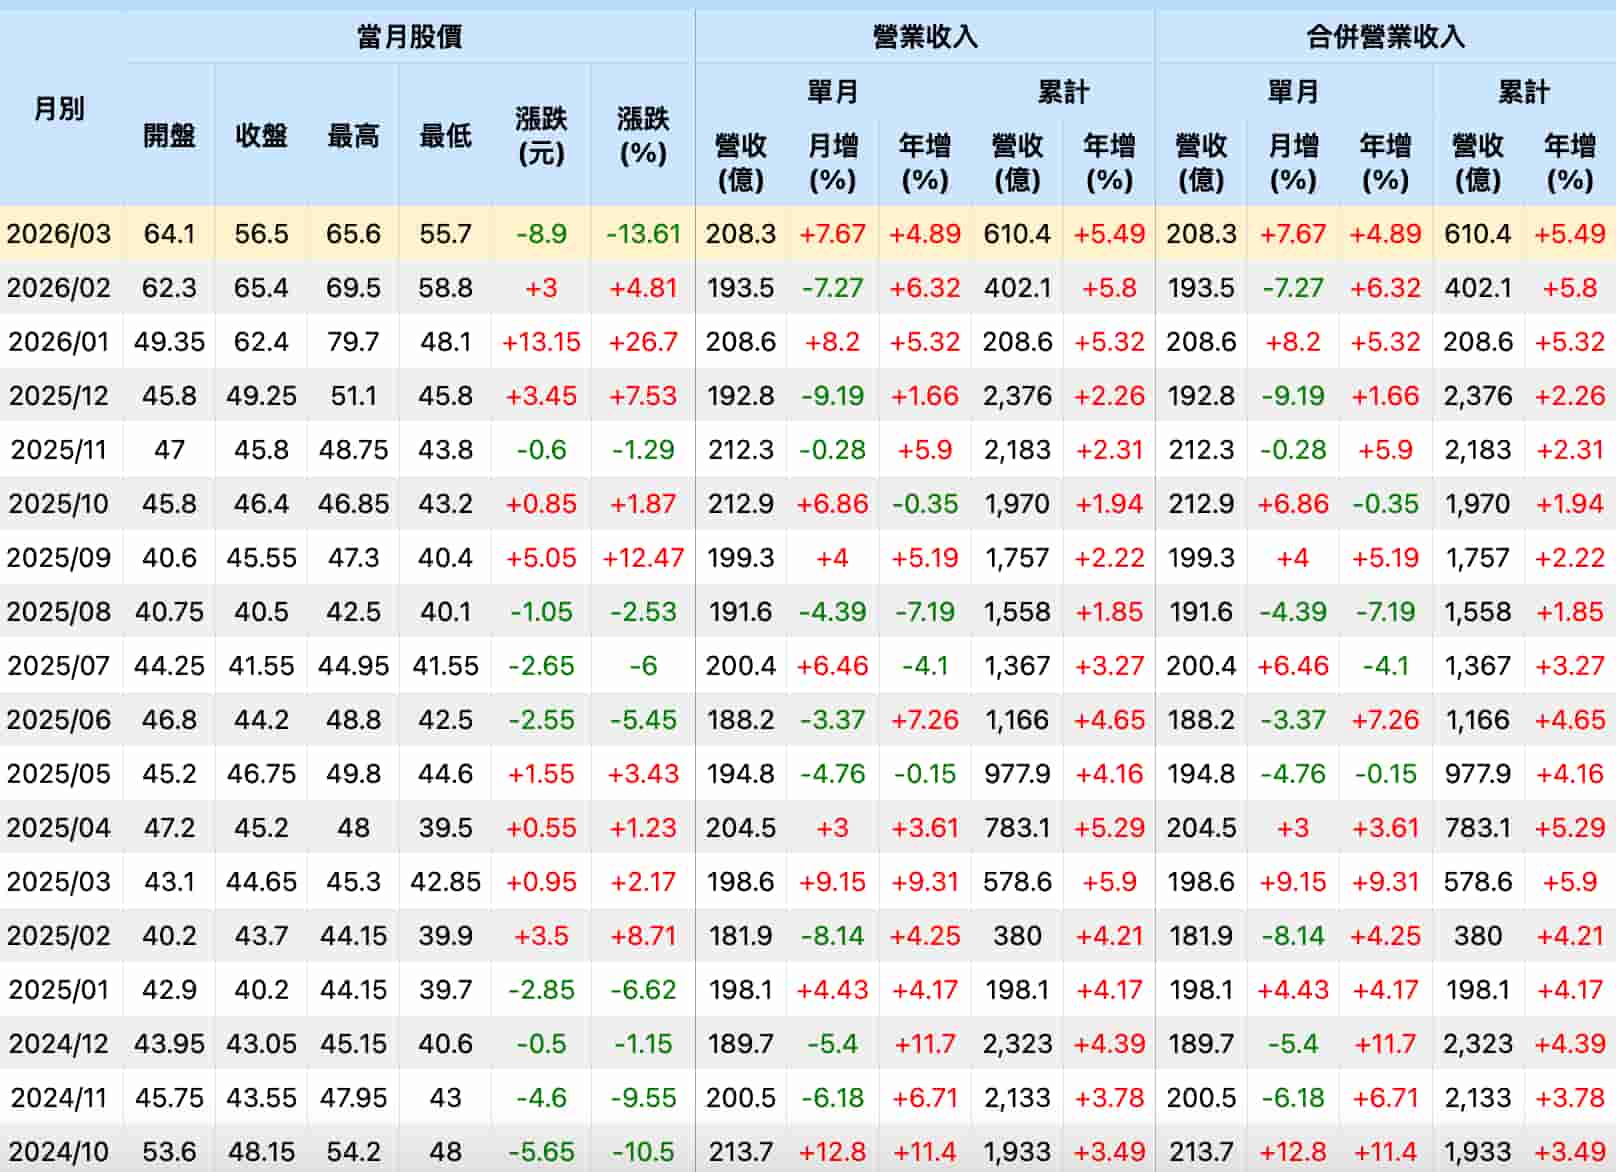Screen dimensions: 1616x1172
Task: Select the 2024/10 month row label
Action: click(x=59, y=1152)
